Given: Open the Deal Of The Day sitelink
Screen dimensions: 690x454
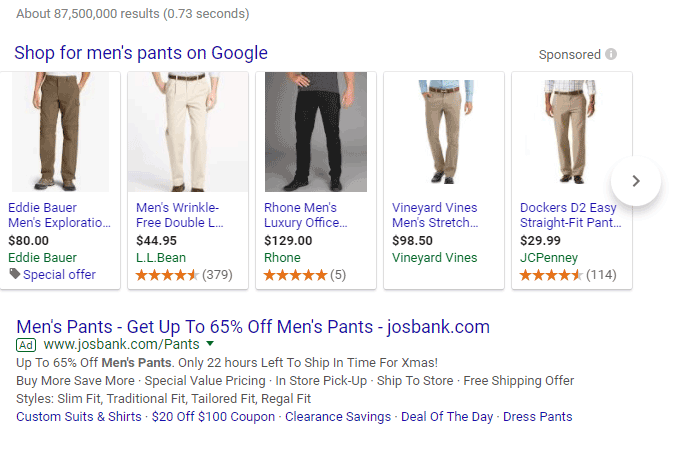Looking at the screenshot, I should (x=447, y=416).
